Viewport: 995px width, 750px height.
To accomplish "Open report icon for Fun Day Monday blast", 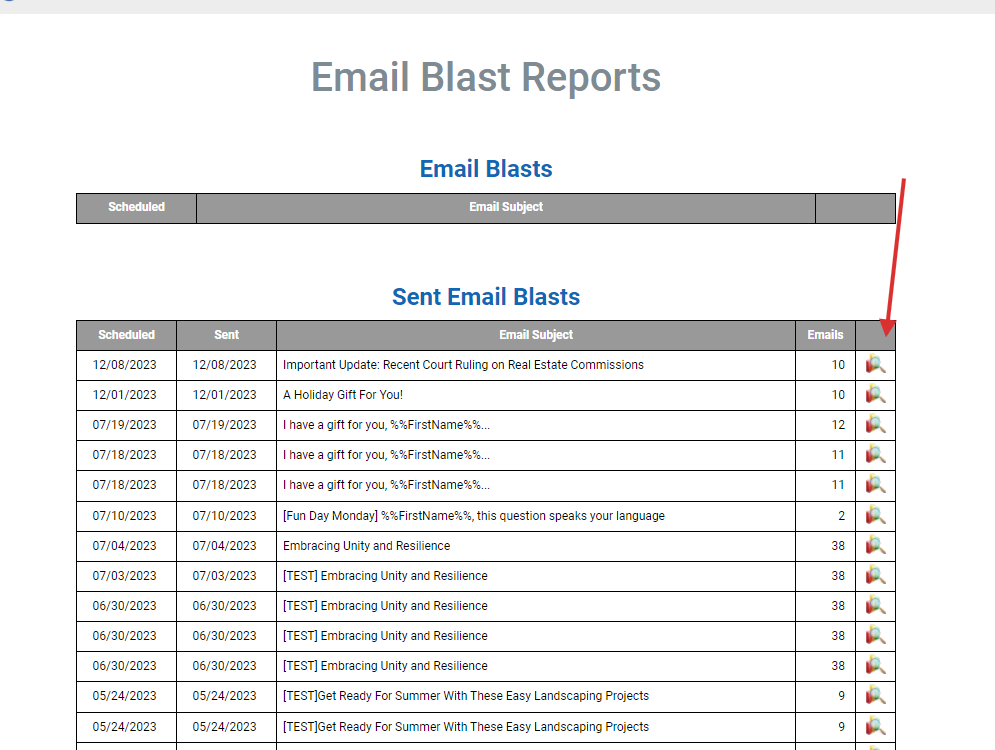I will point(875,515).
